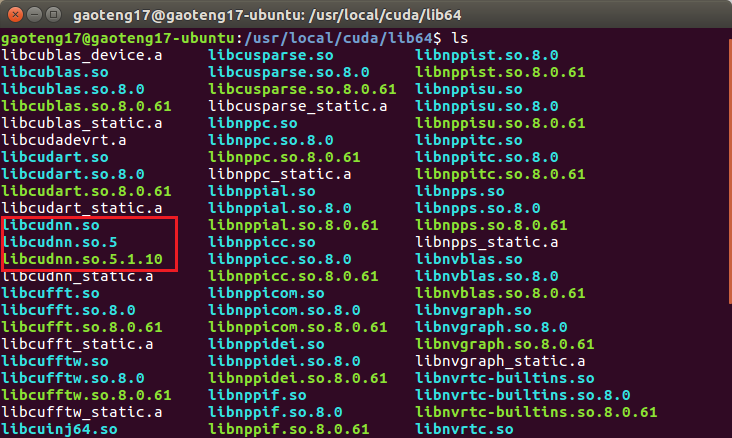Select libcublas_device.a in the listing
Image resolution: width=732 pixels, height=438 pixels.
coord(81,55)
